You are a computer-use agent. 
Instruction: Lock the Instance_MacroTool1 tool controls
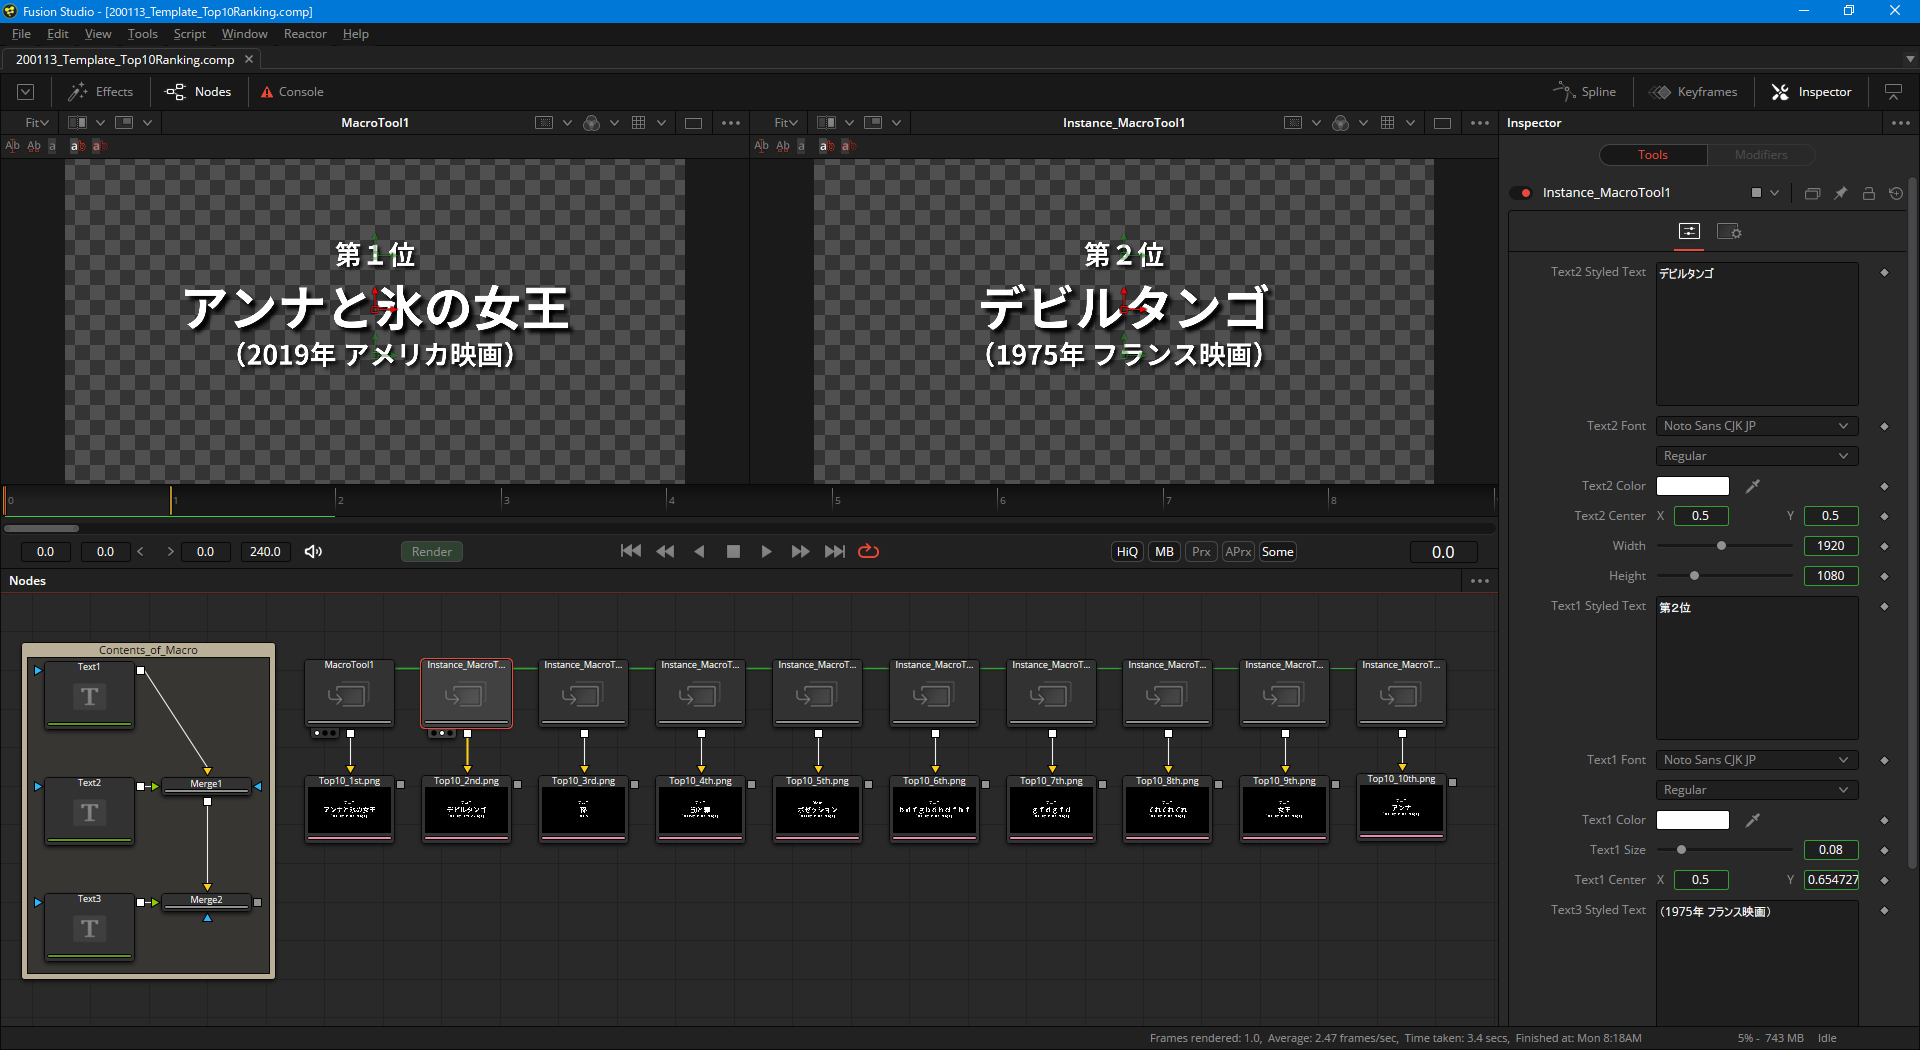[1868, 193]
